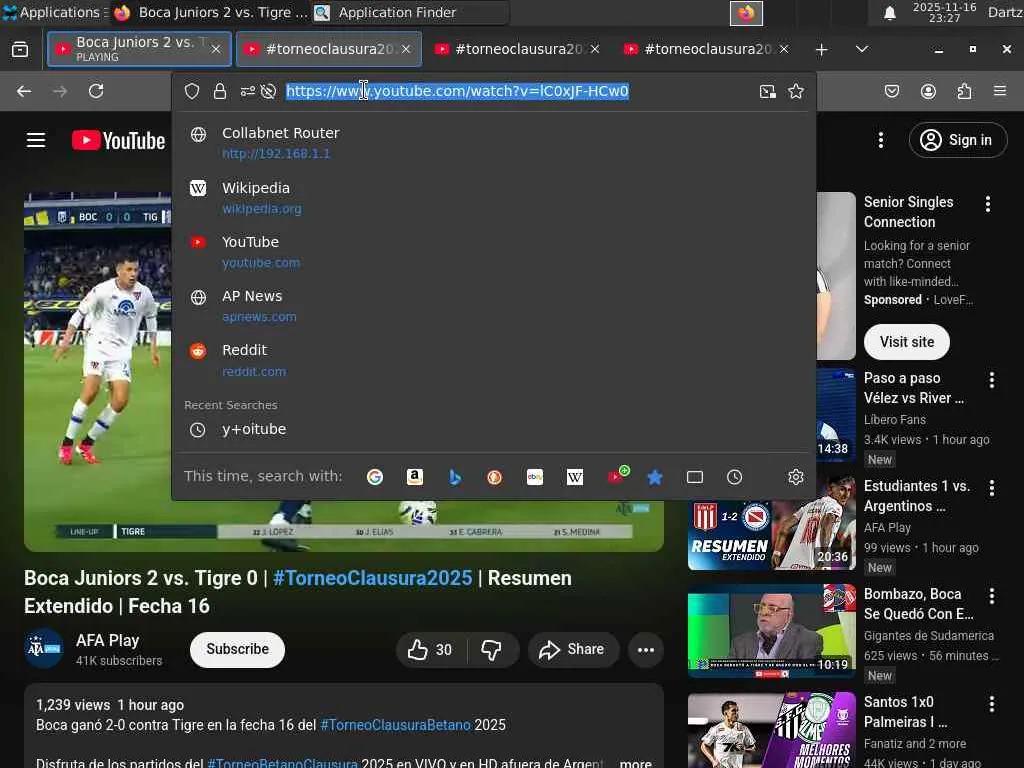Click the blocked autoplay icon in URL bar
This screenshot has width=1024, height=768.
click(x=268, y=91)
